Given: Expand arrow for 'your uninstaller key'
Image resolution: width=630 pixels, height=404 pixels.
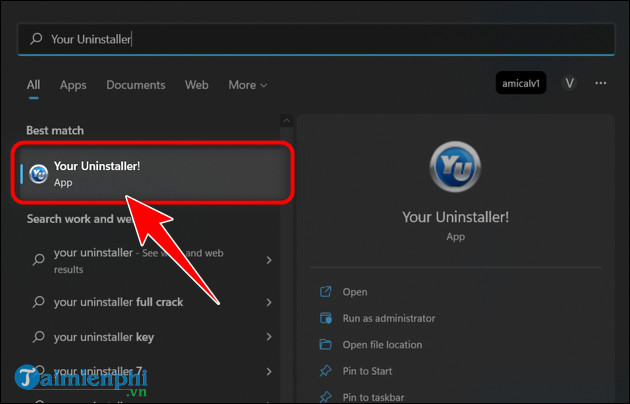Looking at the screenshot, I should 269,337.
